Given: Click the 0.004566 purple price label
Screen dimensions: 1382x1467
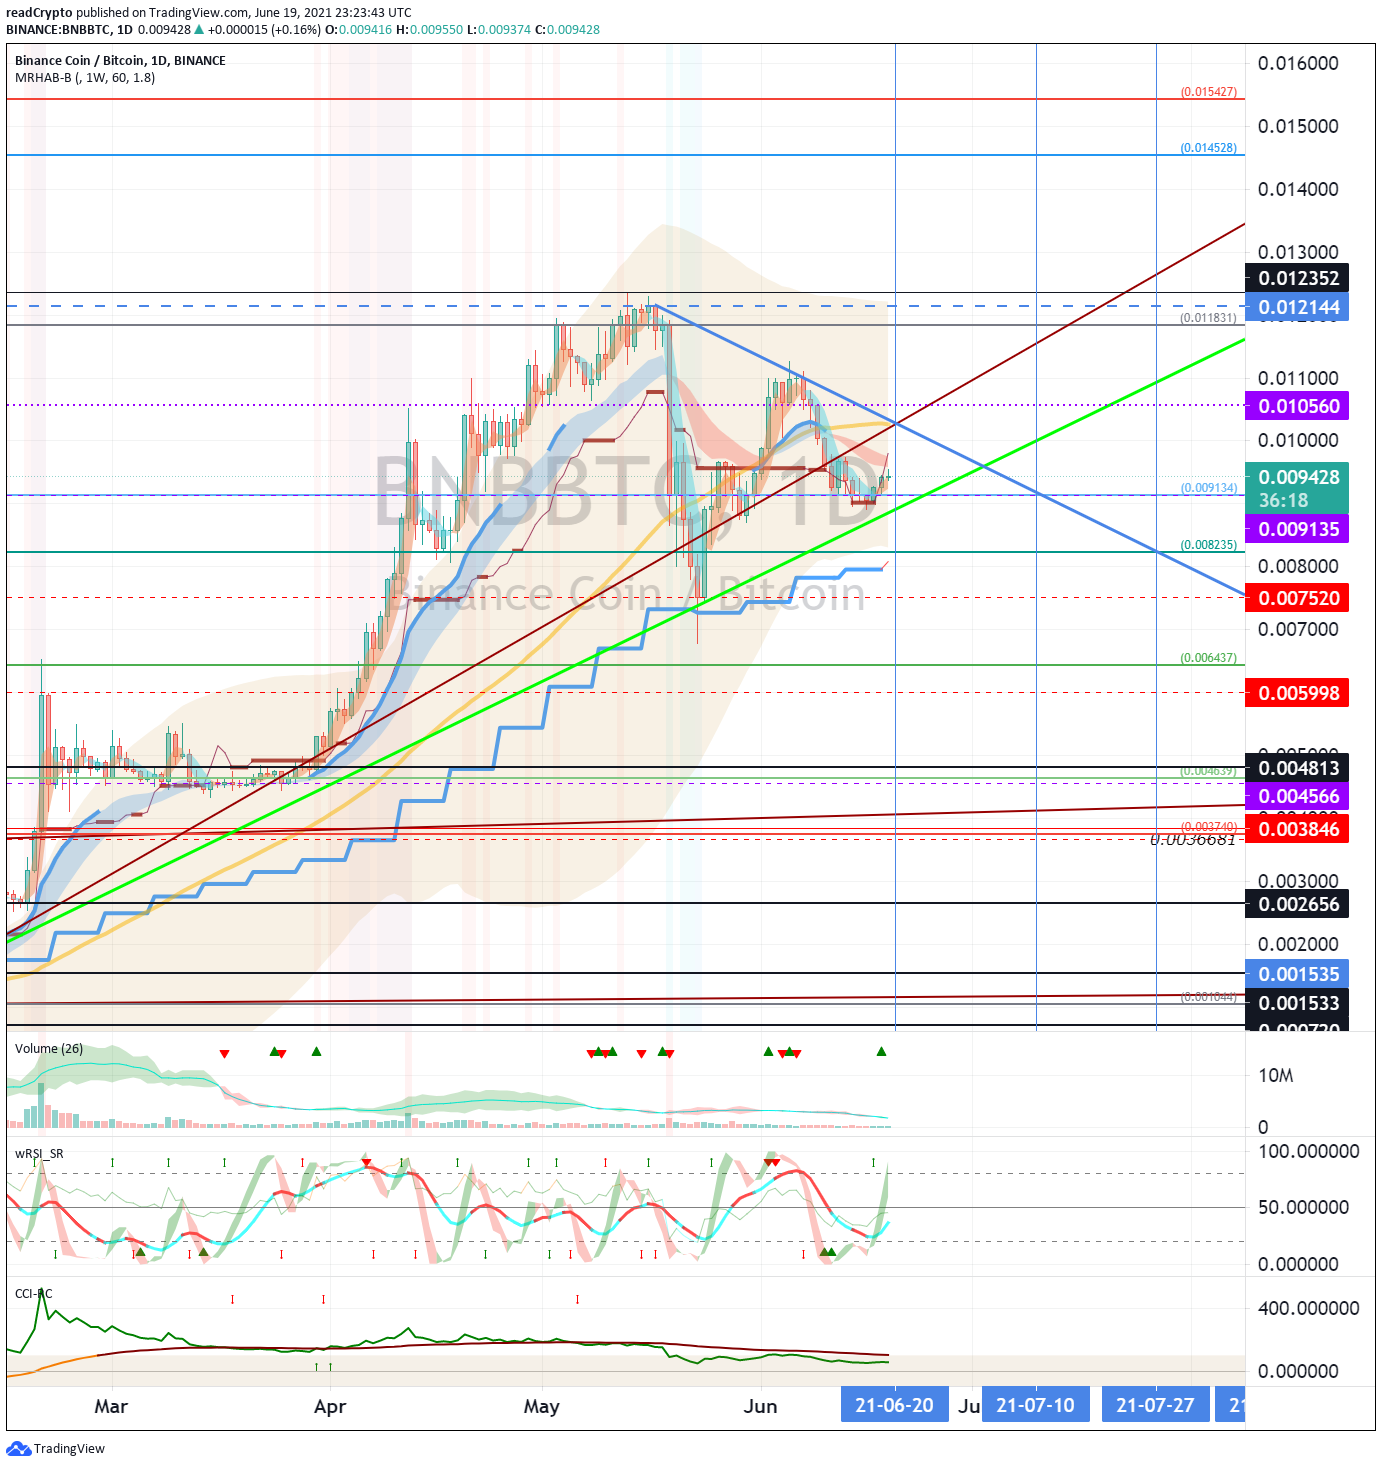Looking at the screenshot, I should coord(1297,796).
